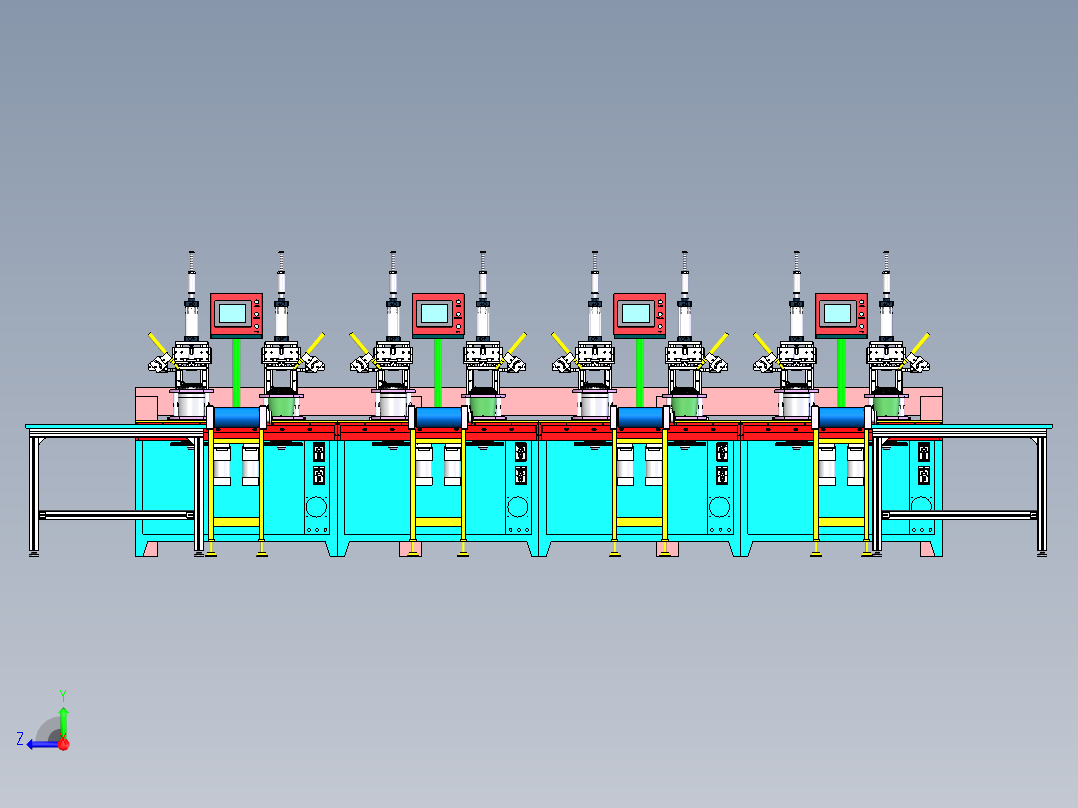1078x808 pixels.
Task: Select the leftmost red touchscreen panel on the model
Action: 236,315
